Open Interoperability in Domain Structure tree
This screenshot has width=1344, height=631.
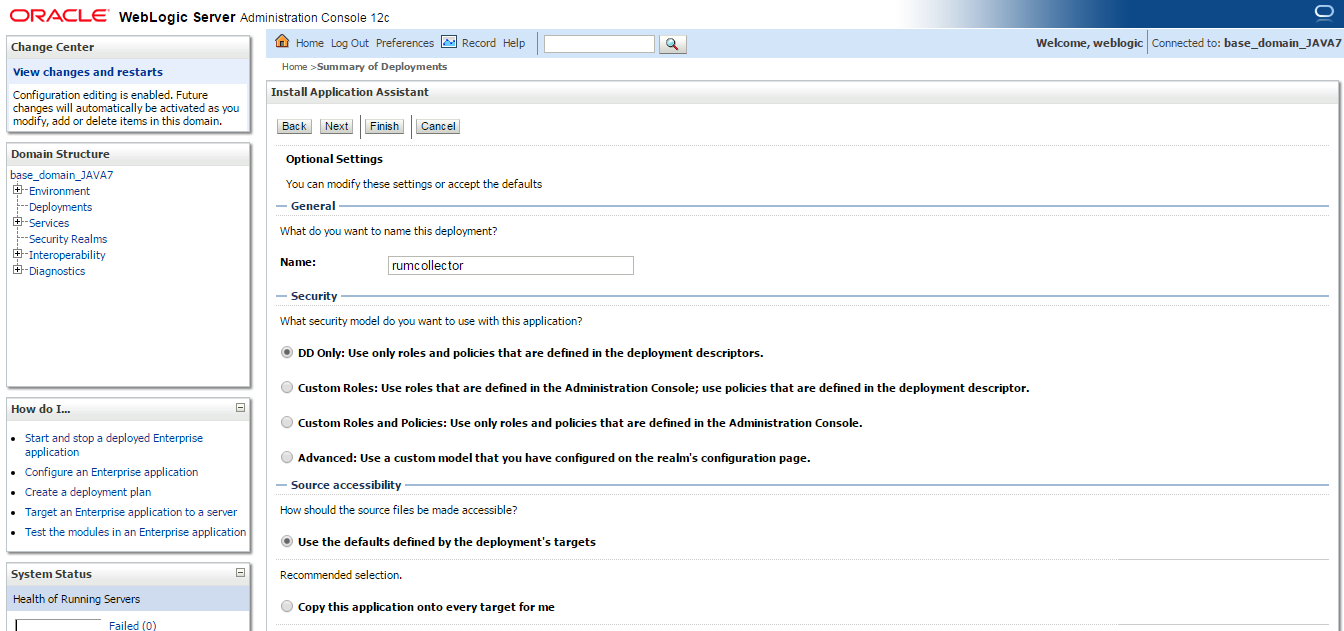(x=67, y=255)
